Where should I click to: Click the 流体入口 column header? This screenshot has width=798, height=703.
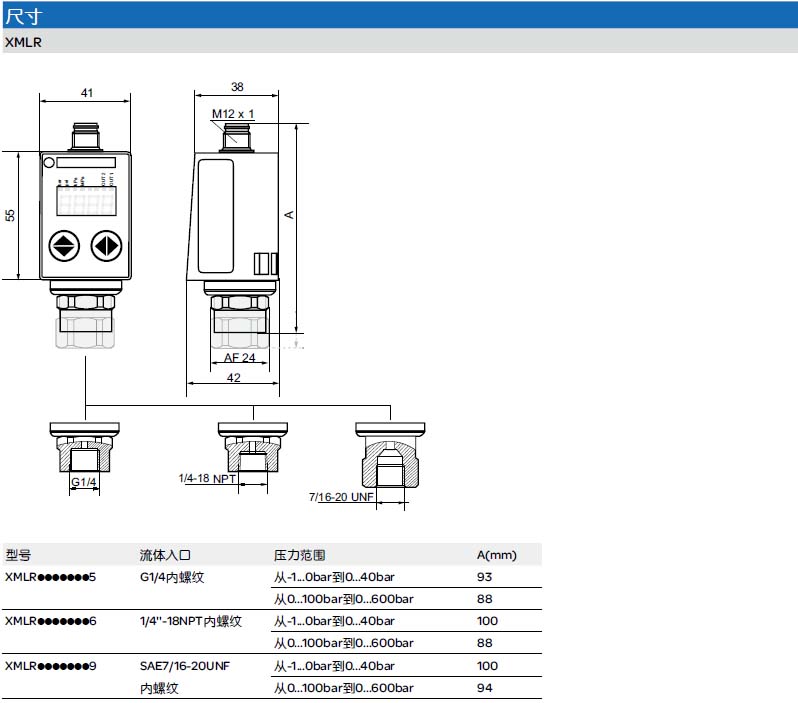pos(164,555)
